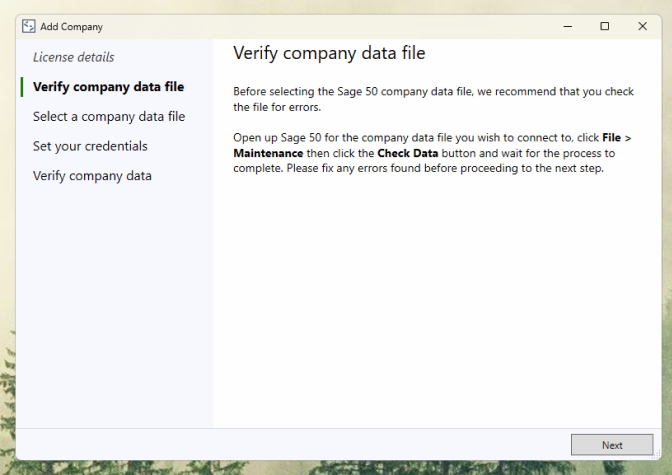Click the Verify company data file heading
Screen dimensions: 672x475
click(x=329, y=53)
